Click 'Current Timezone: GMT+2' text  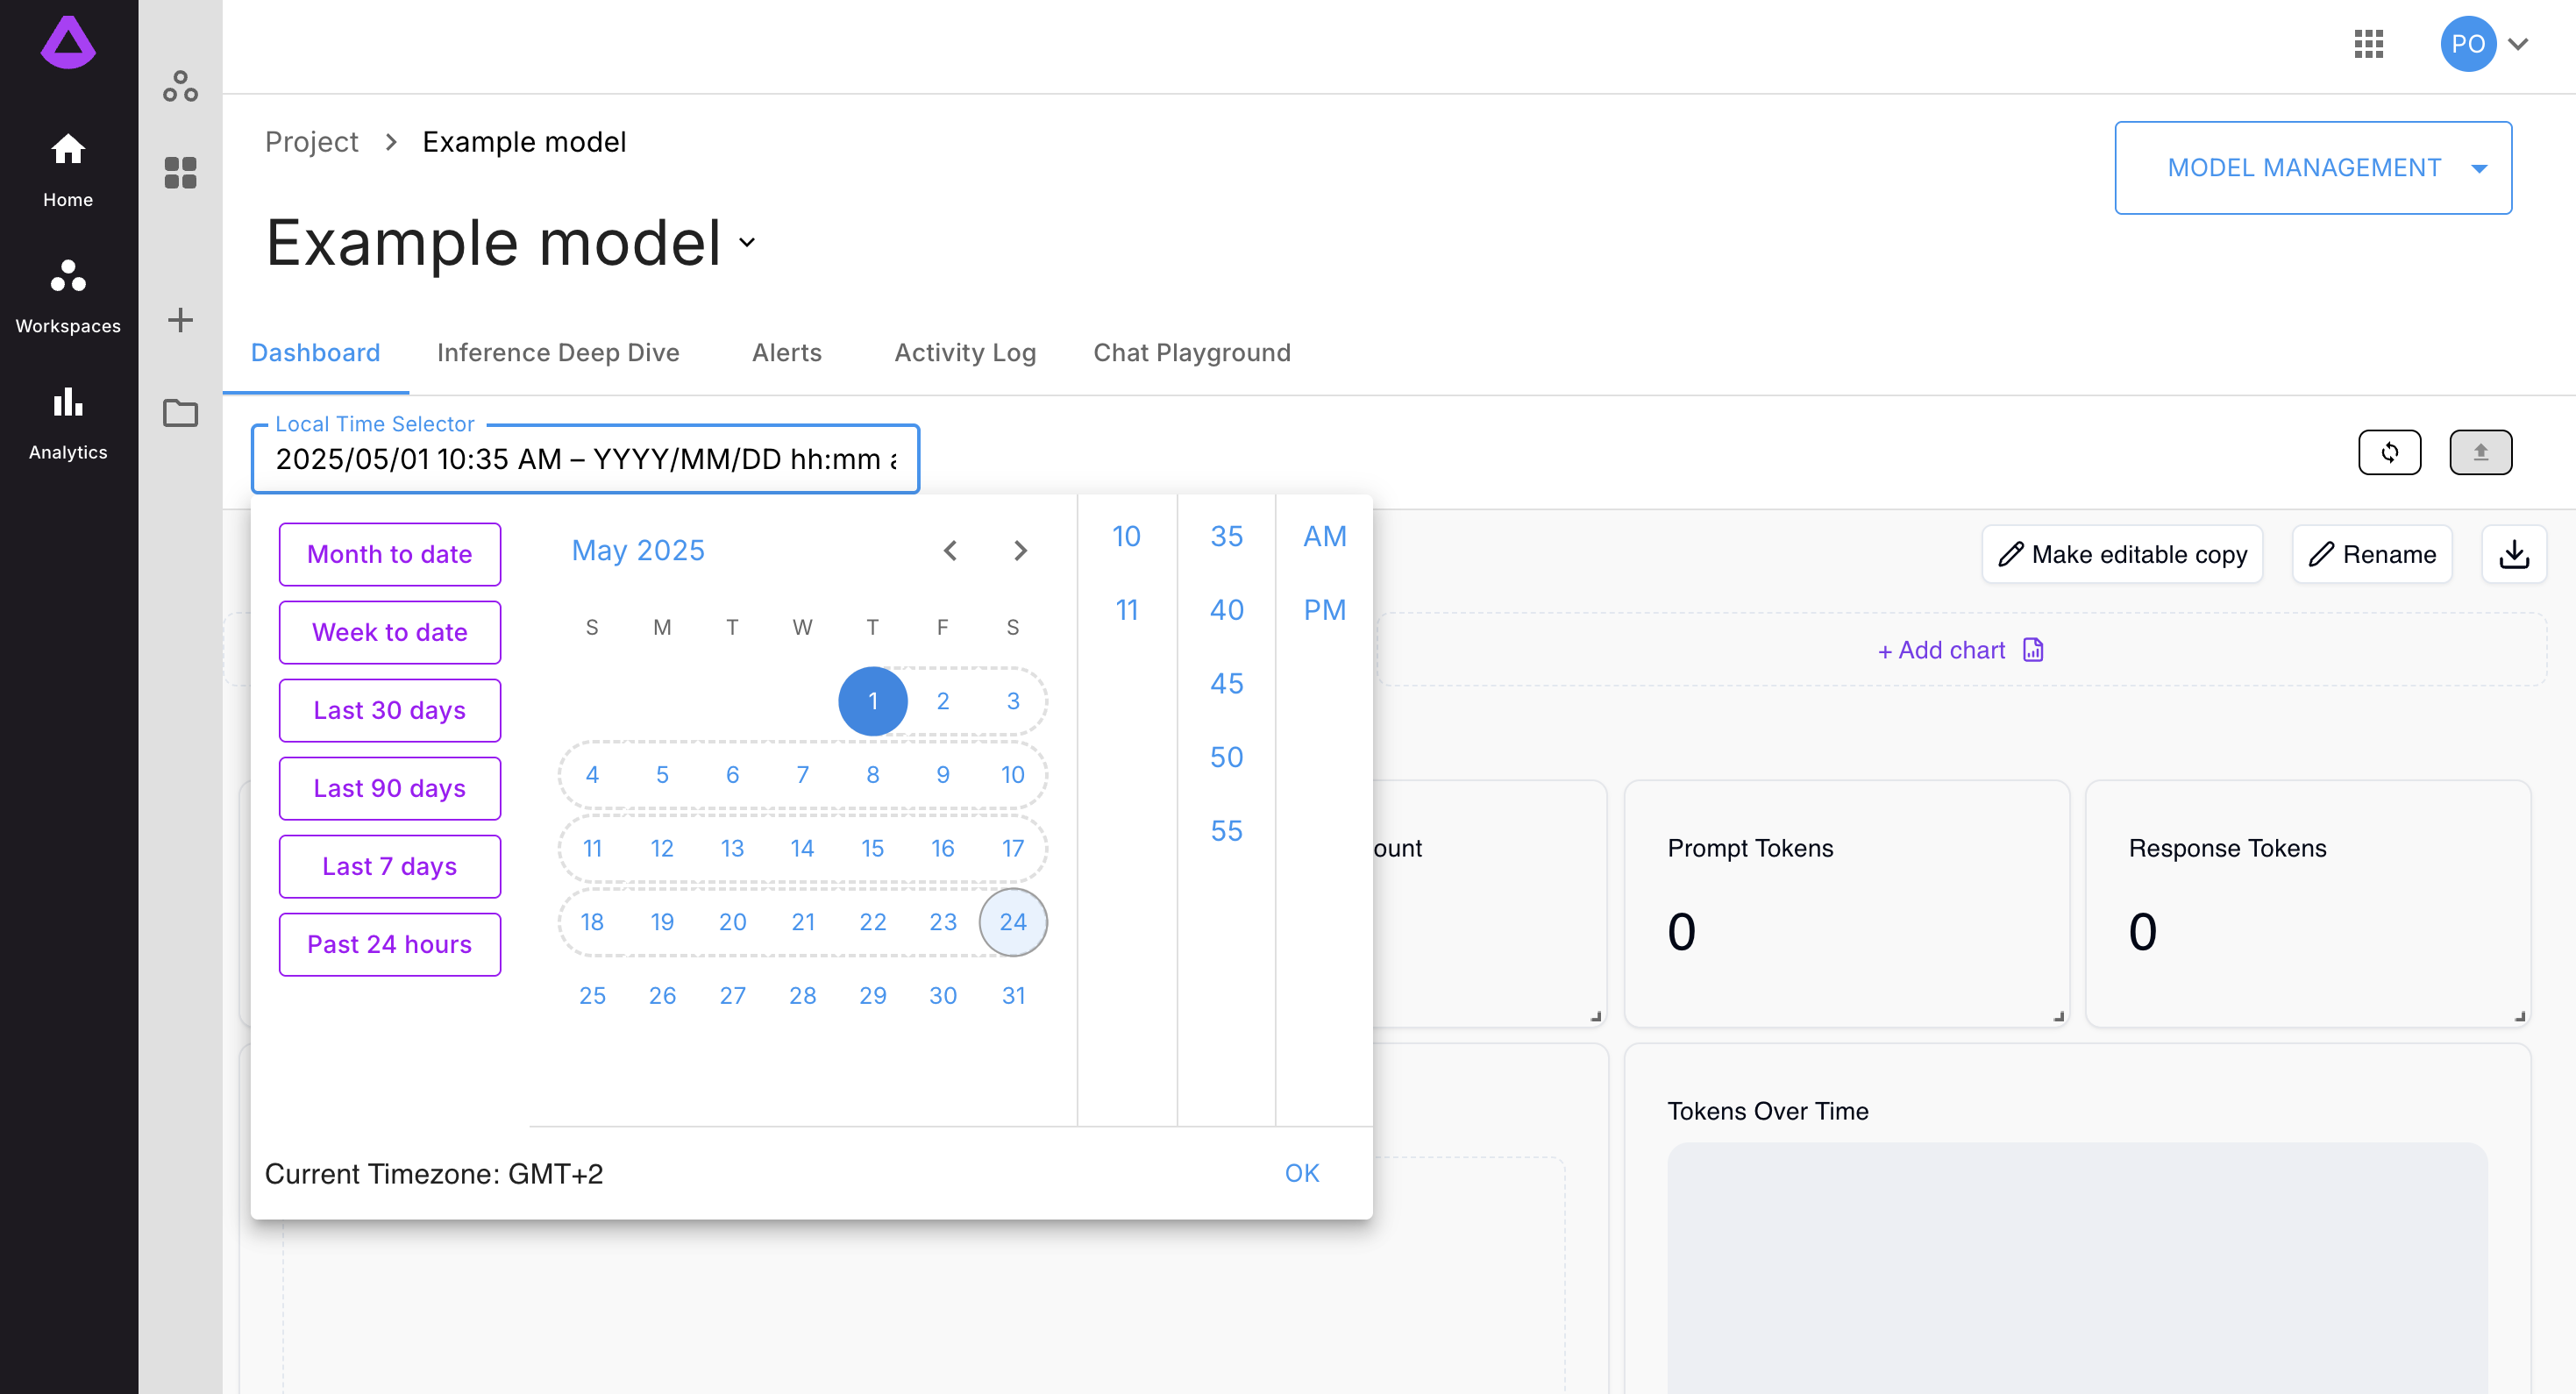pyautogui.click(x=434, y=1174)
